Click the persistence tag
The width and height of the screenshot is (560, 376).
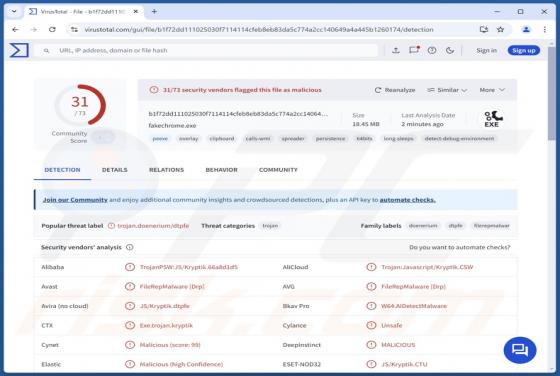tap(330, 139)
